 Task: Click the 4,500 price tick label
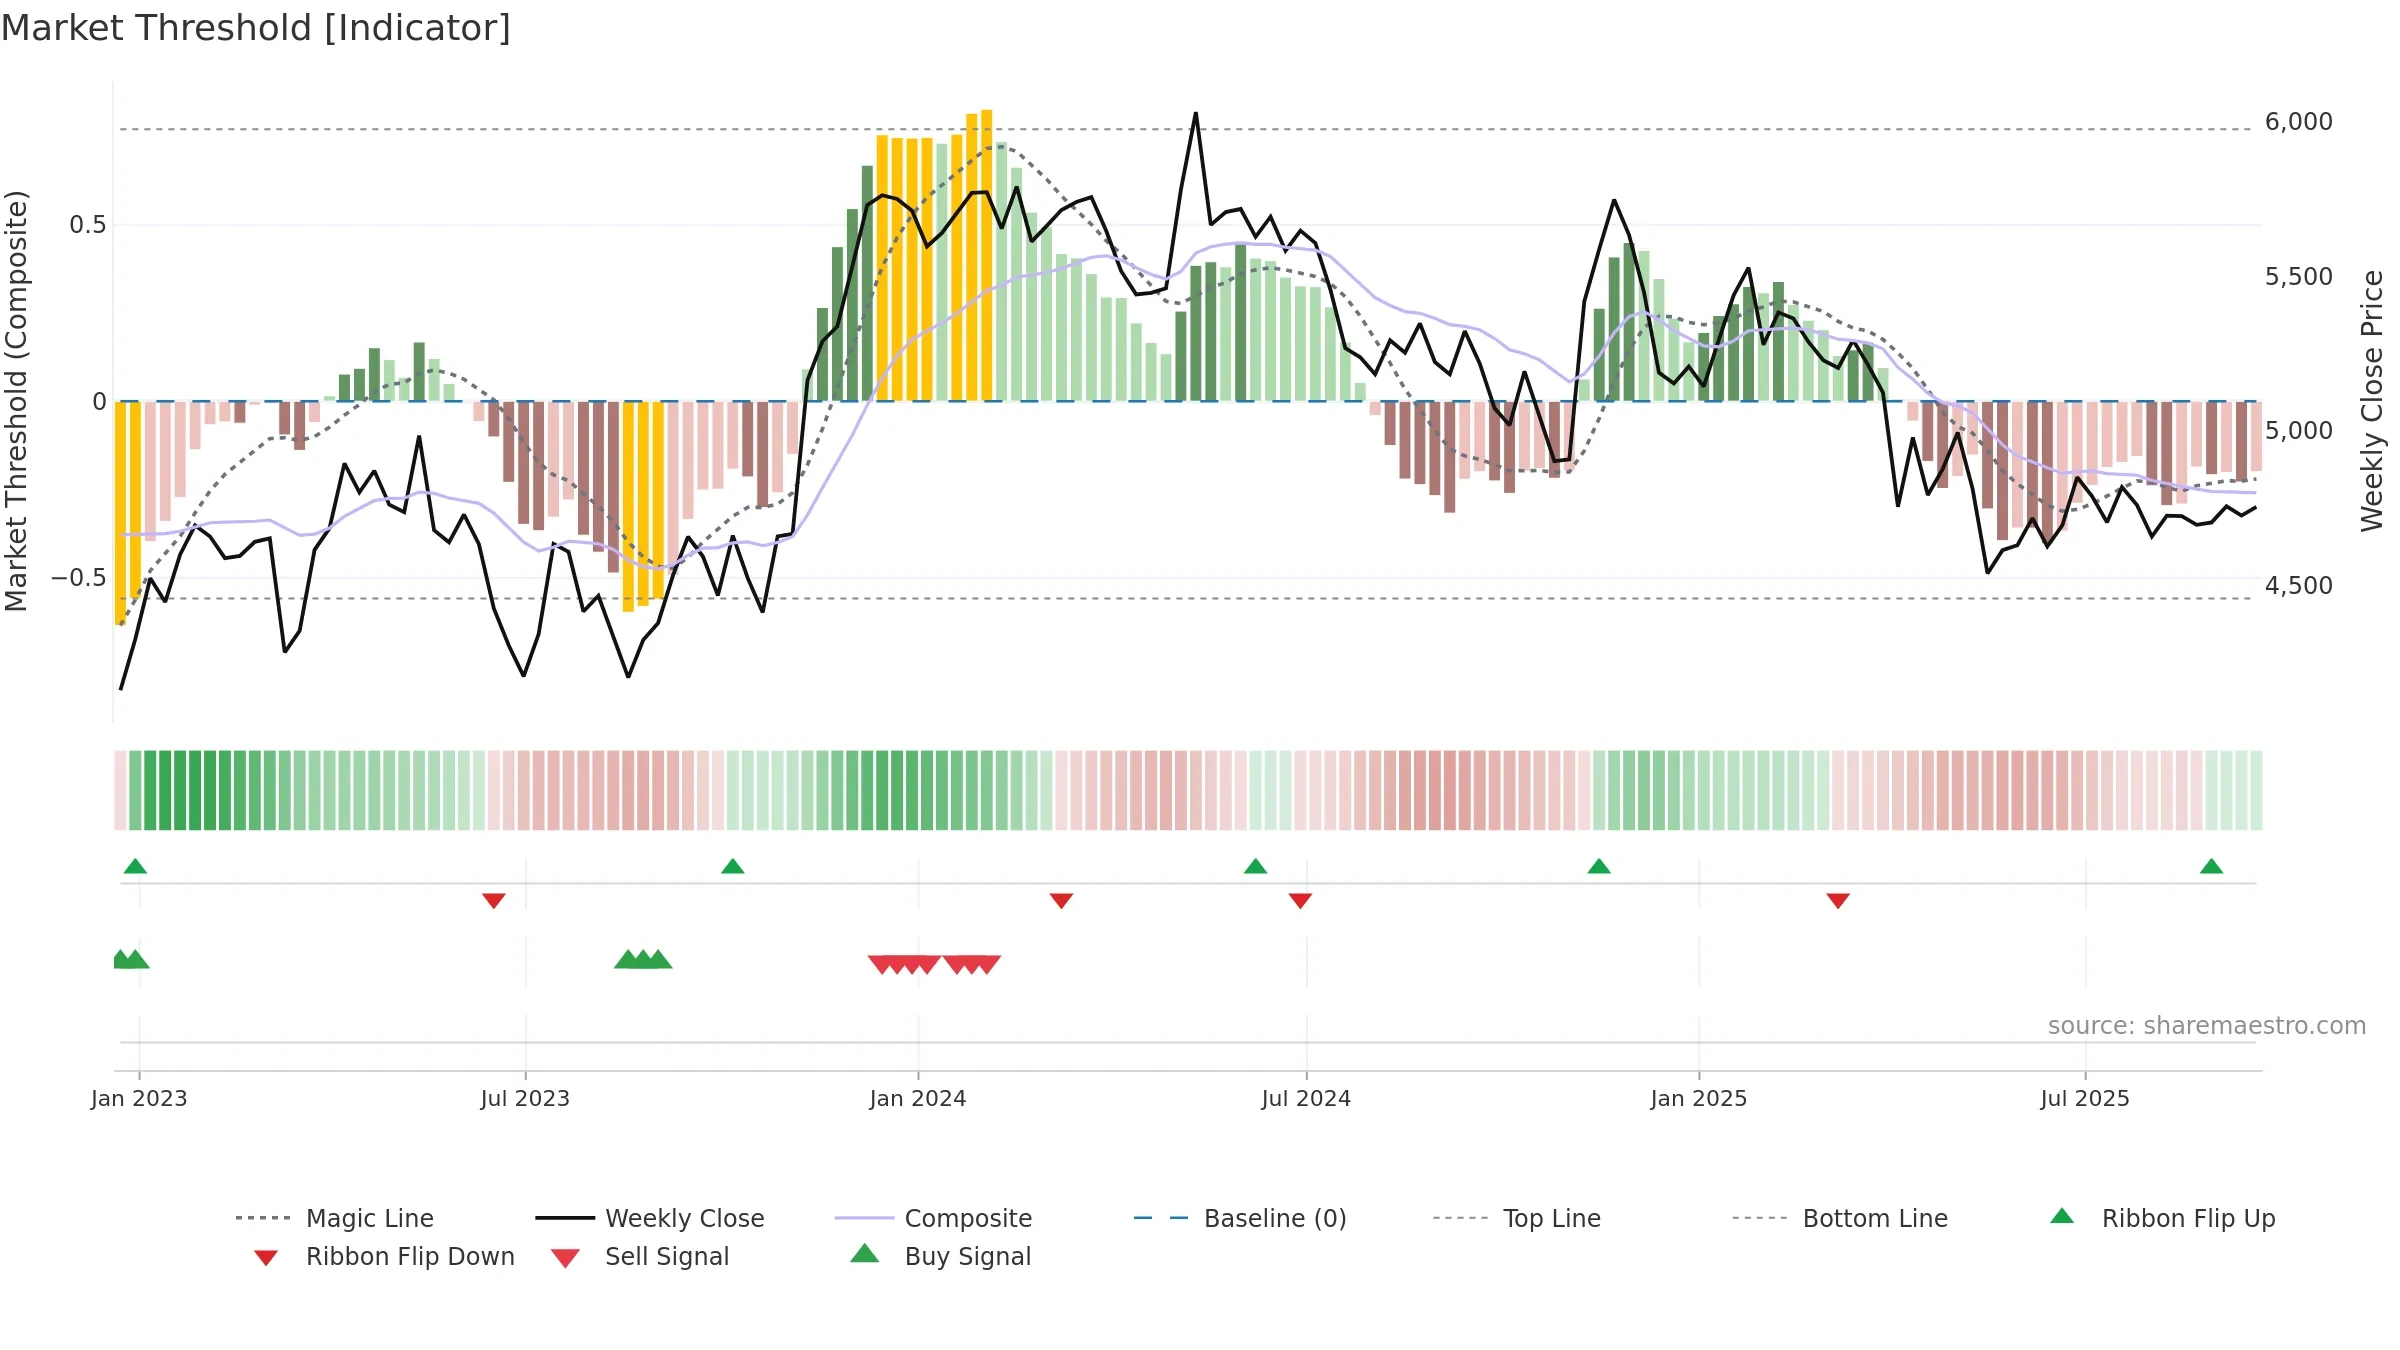(2299, 586)
